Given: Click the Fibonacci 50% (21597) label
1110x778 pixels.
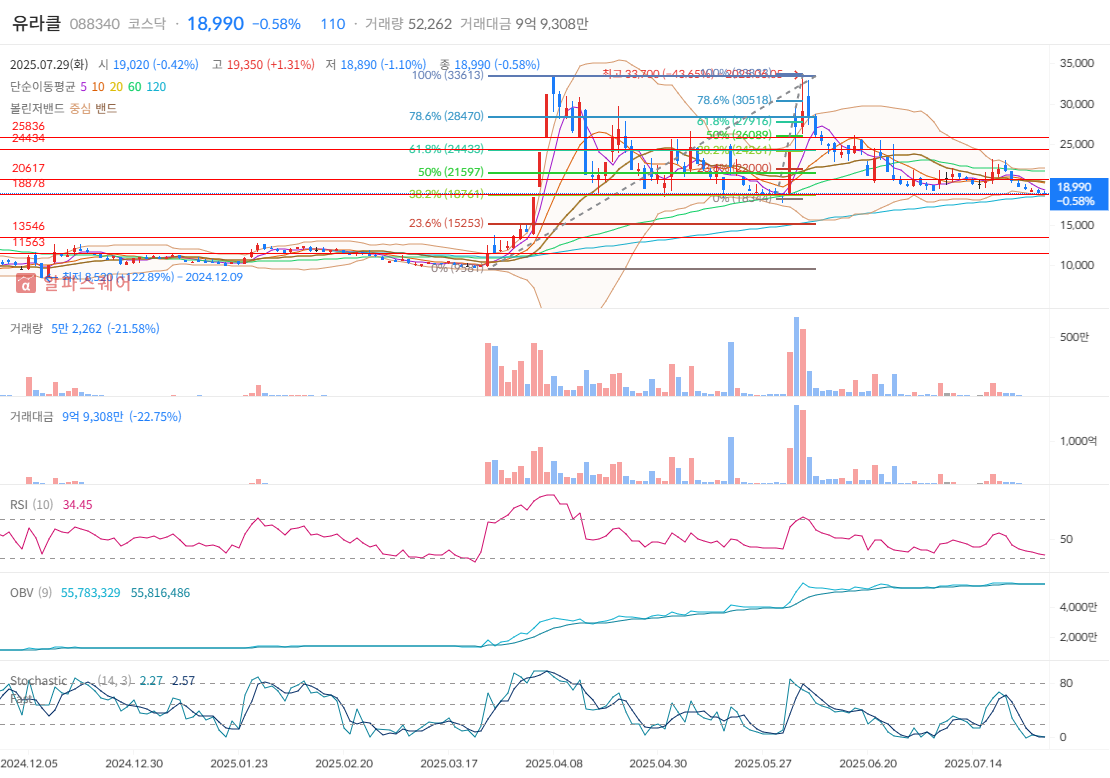Looking at the screenshot, I should 451,172.
